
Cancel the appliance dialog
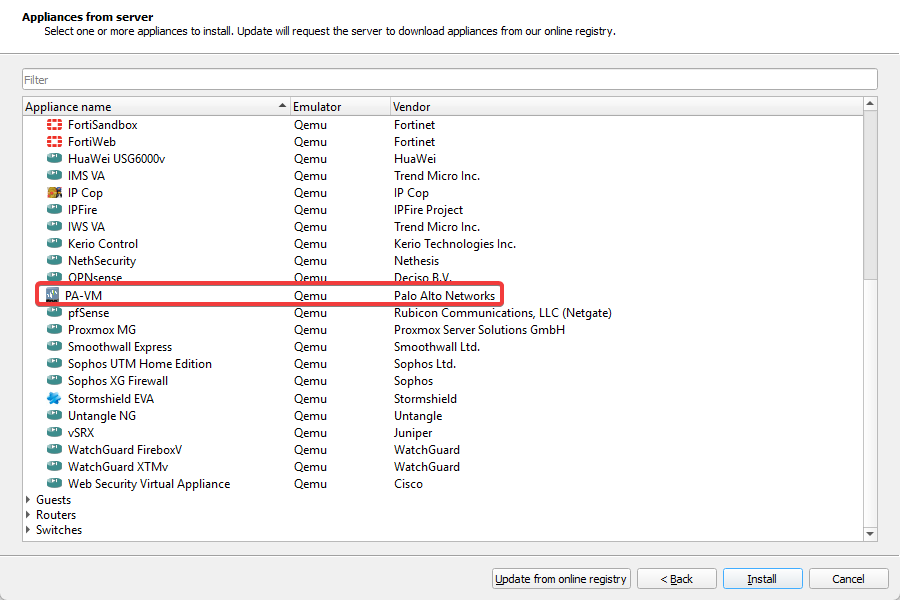pos(848,579)
